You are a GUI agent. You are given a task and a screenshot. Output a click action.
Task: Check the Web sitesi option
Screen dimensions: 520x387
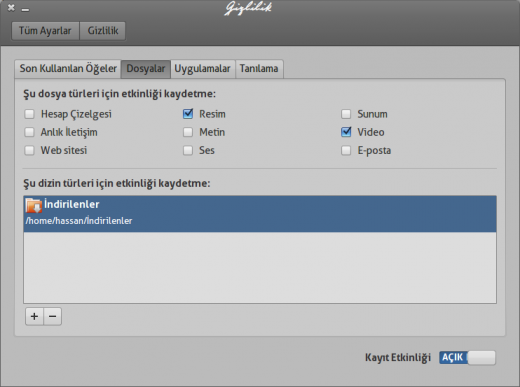click(29, 150)
